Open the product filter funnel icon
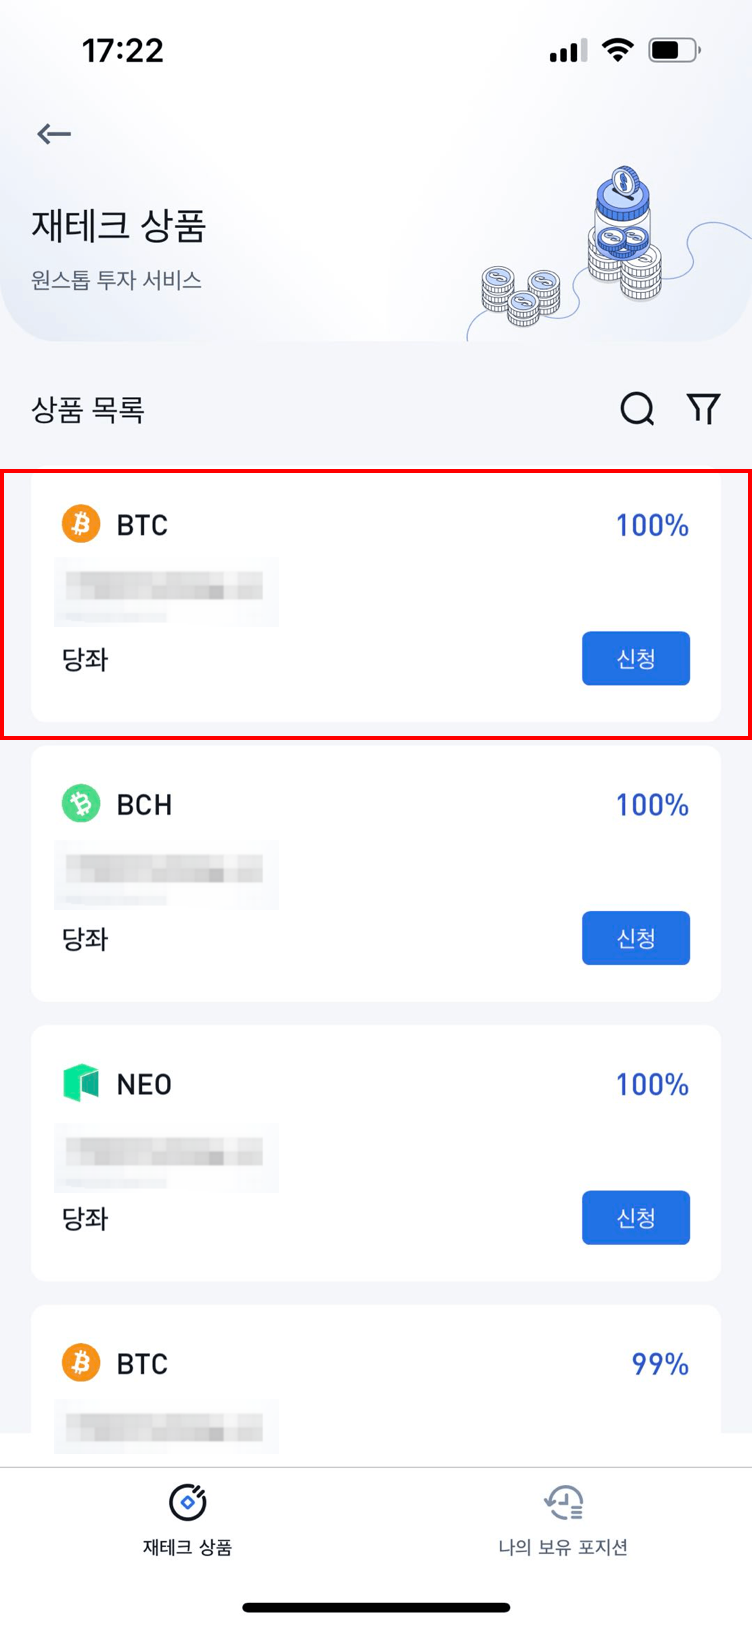 704,409
